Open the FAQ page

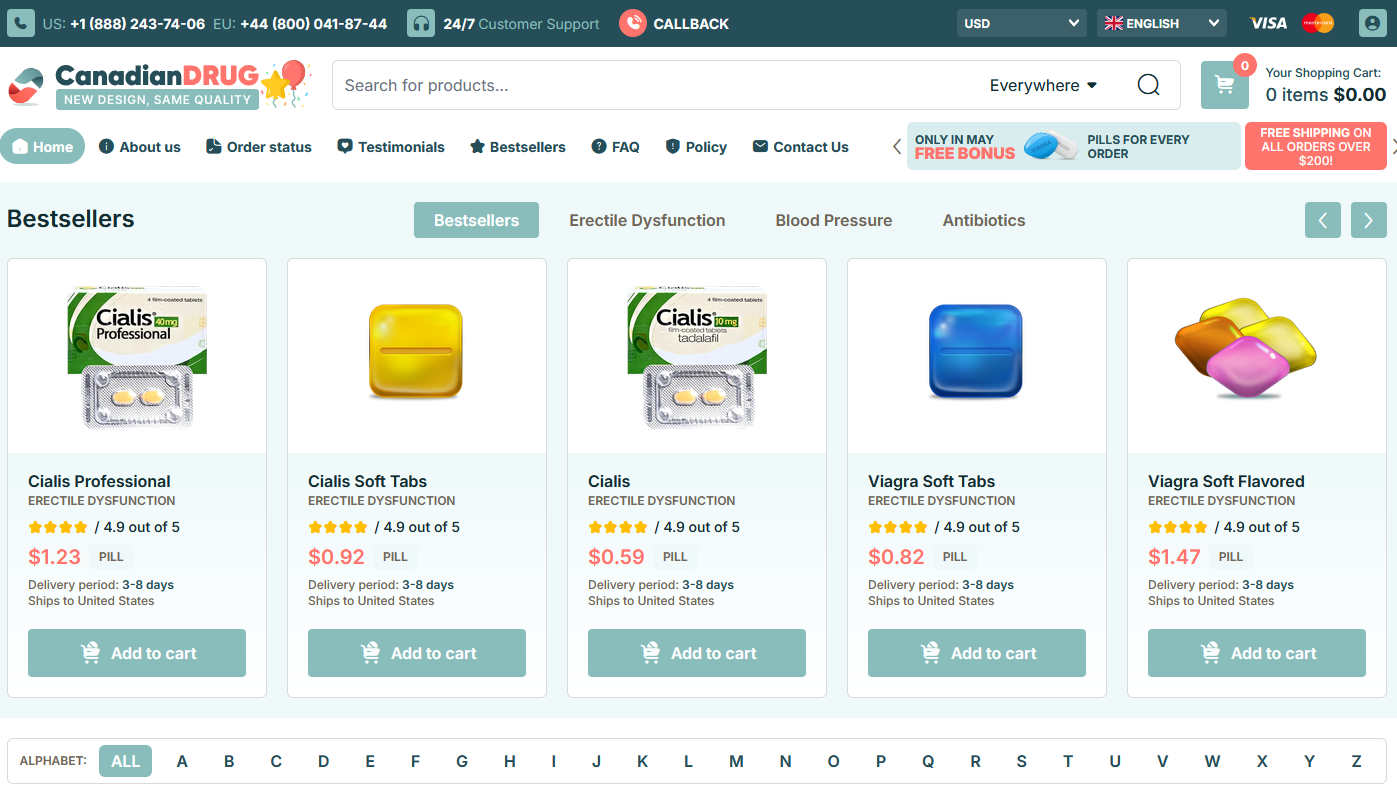[615, 147]
